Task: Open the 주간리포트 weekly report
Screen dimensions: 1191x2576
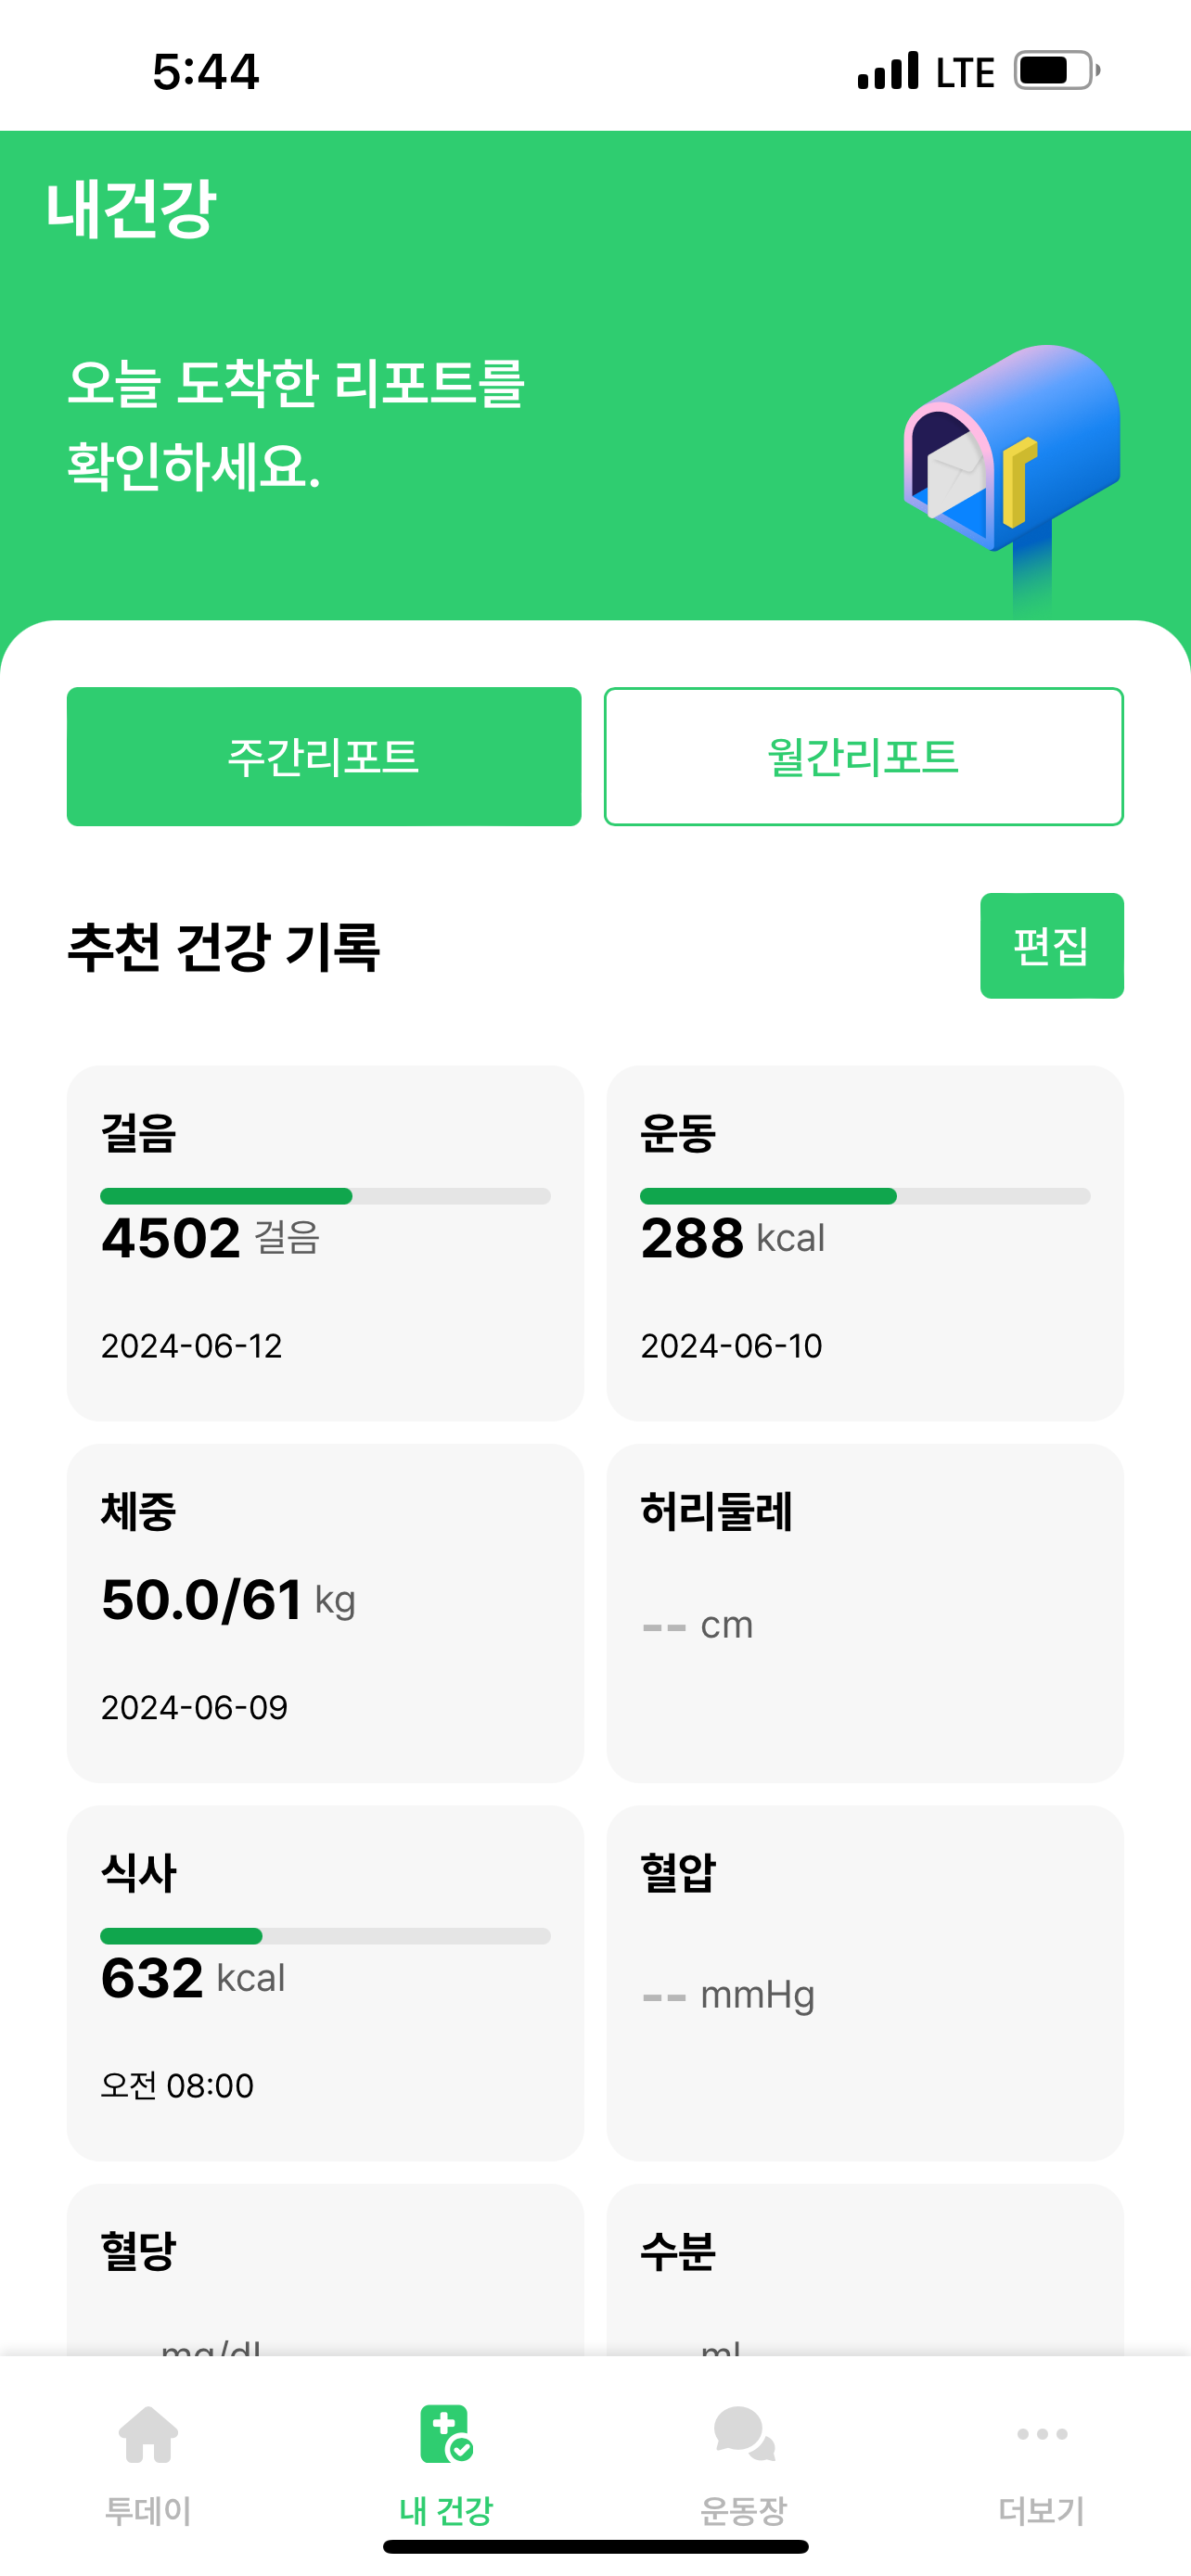Action: (x=324, y=757)
